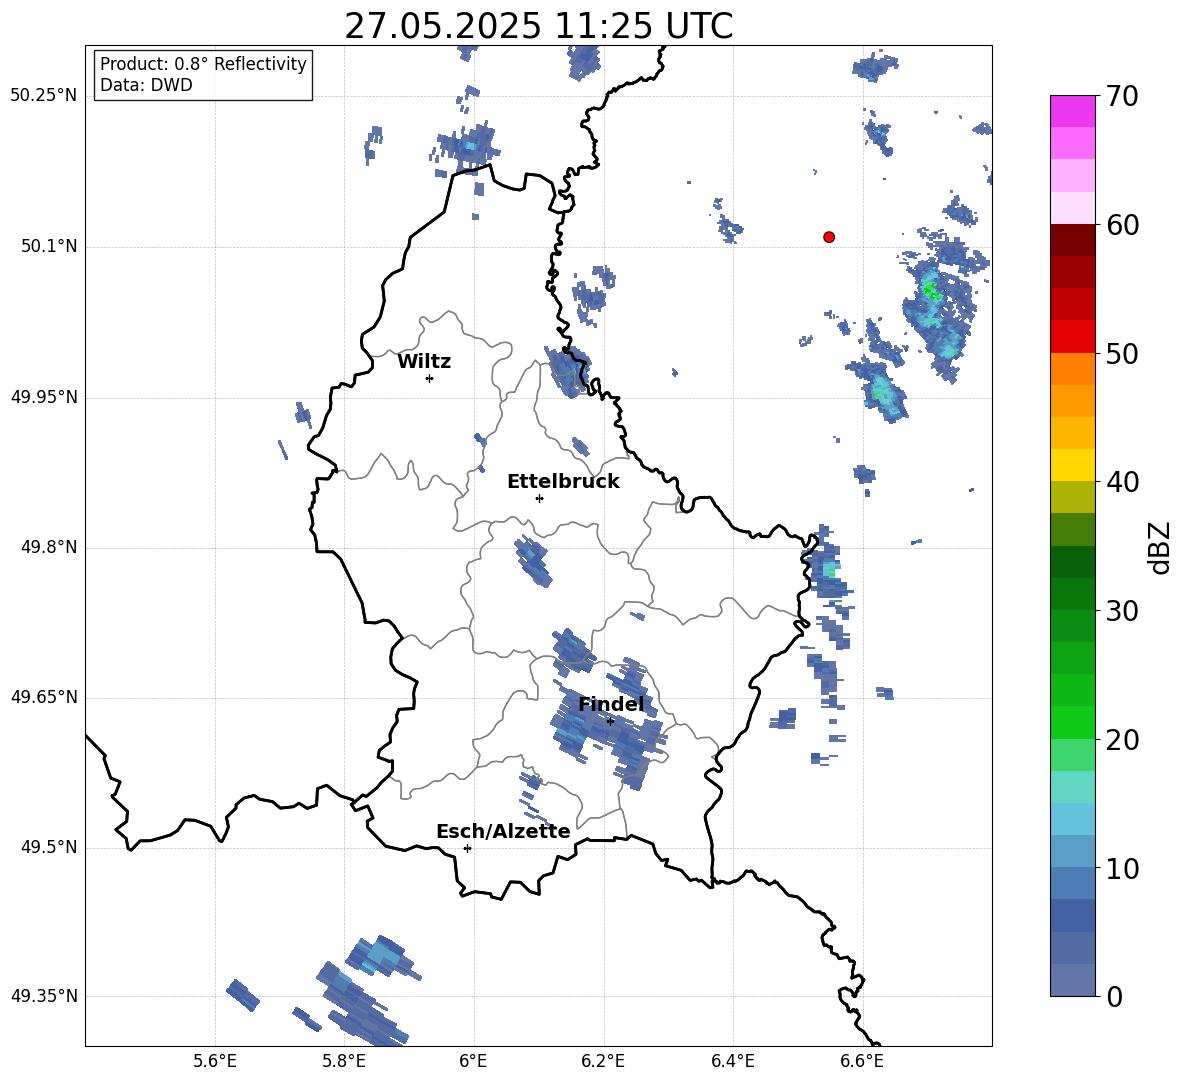Click the red dot marker on map
The width and height of the screenshot is (1184, 1081).
point(829,237)
